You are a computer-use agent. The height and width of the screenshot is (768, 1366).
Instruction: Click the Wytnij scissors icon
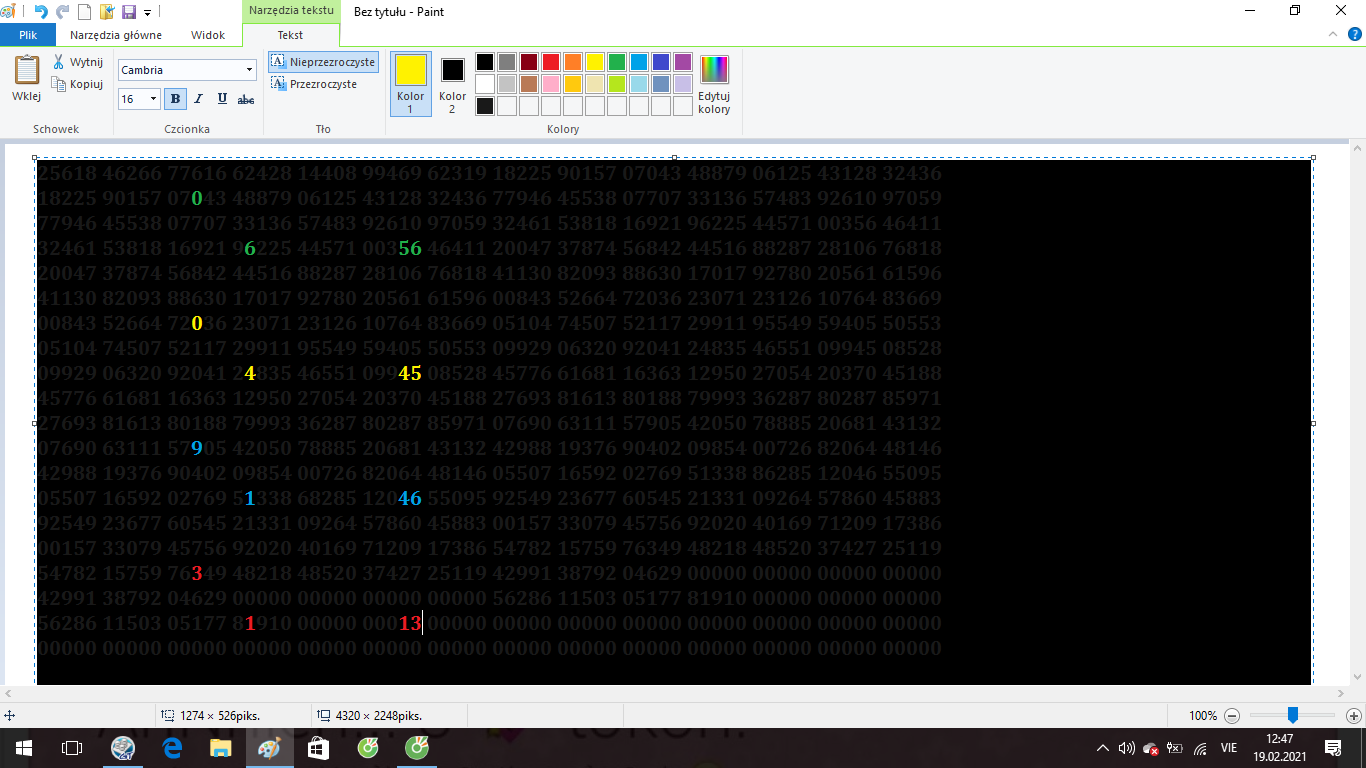click(59, 62)
